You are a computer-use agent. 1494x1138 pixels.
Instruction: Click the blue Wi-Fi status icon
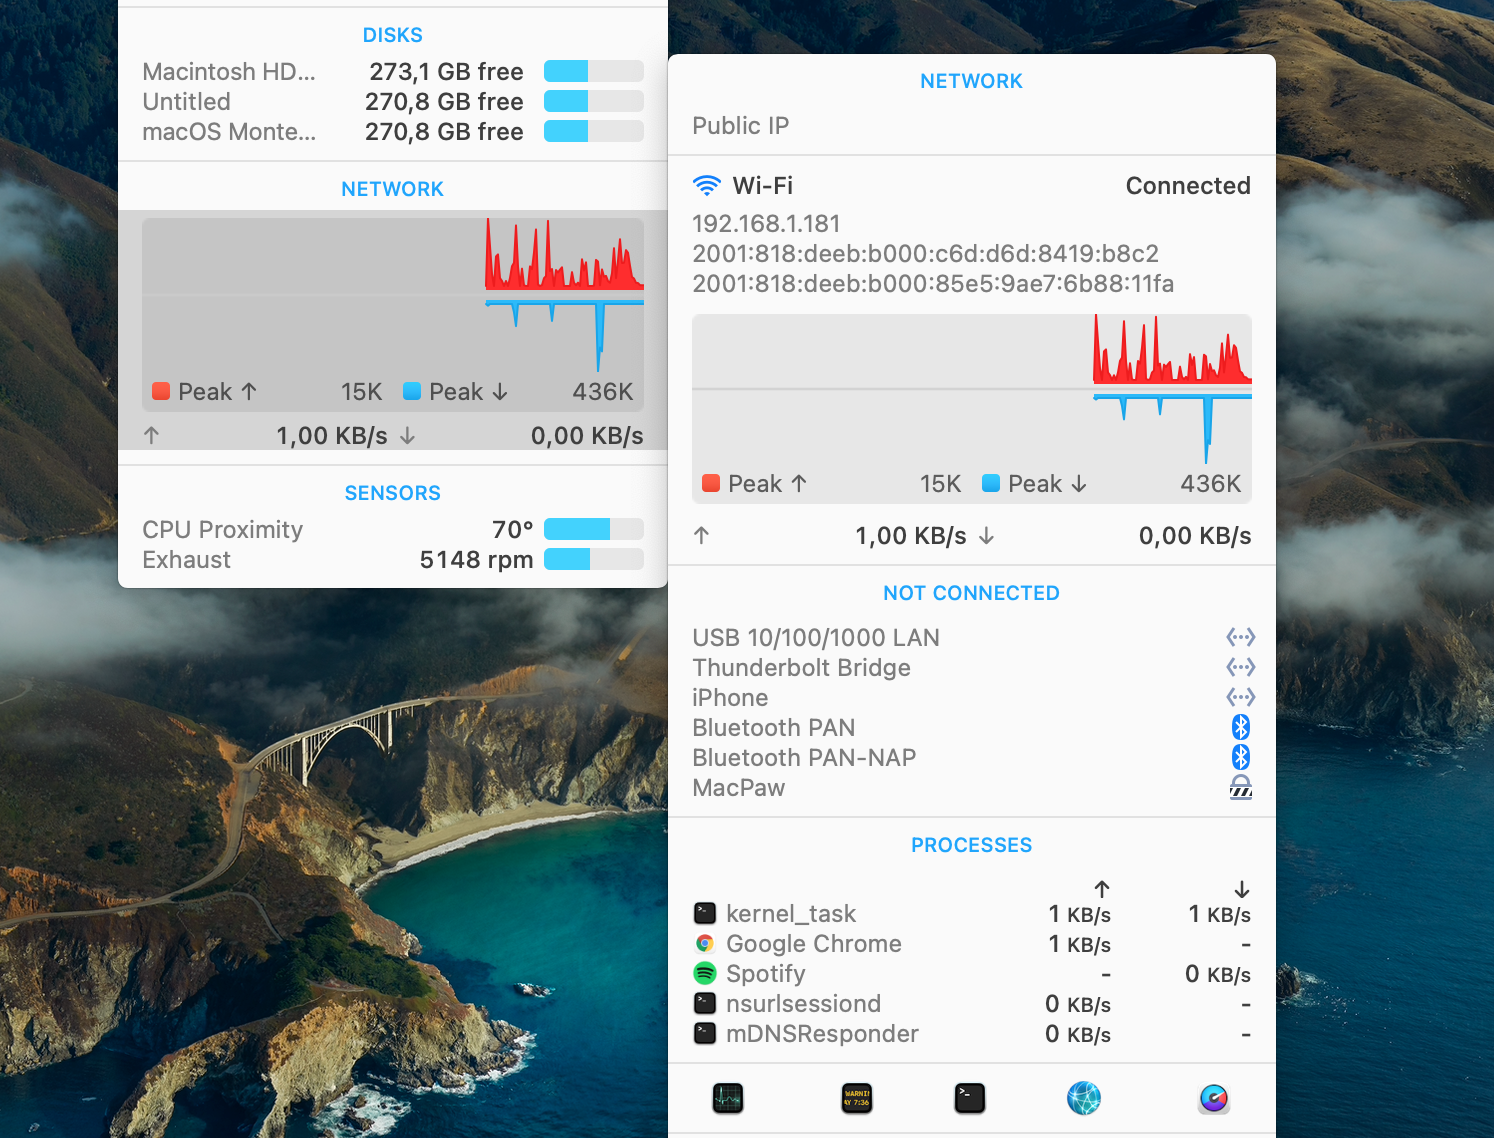[x=707, y=184]
